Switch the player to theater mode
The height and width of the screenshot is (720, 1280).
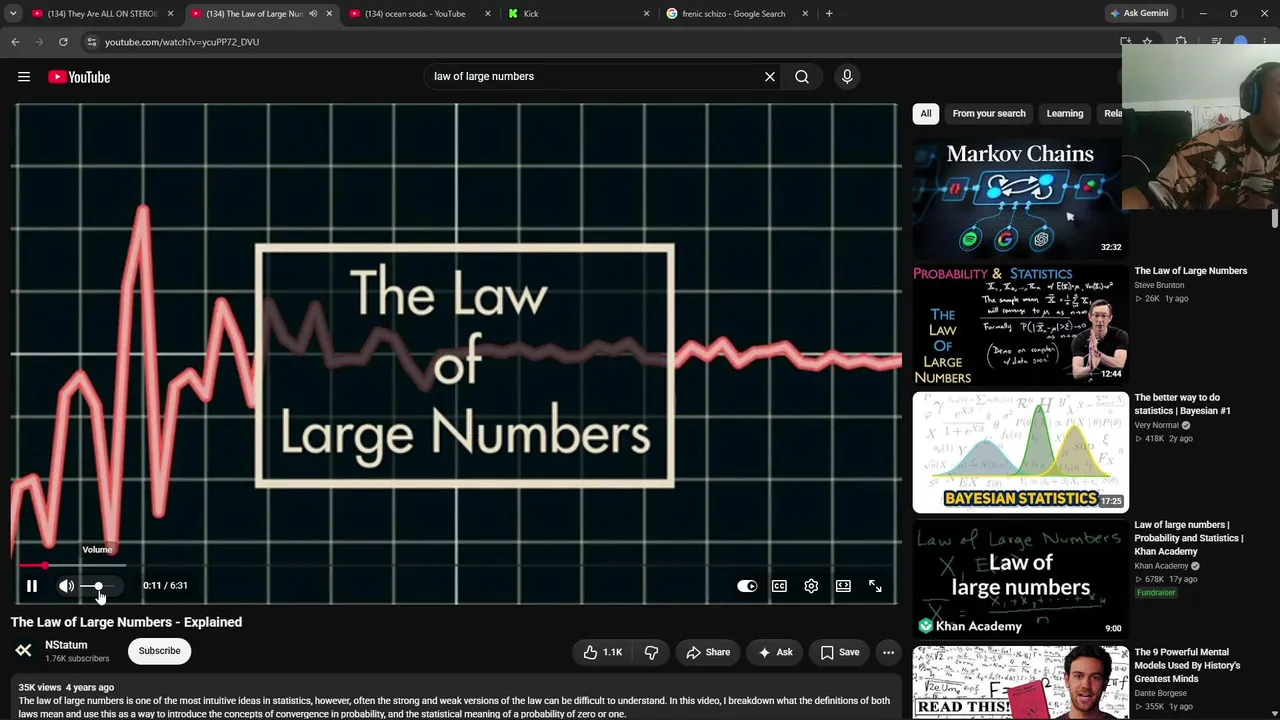click(843, 586)
